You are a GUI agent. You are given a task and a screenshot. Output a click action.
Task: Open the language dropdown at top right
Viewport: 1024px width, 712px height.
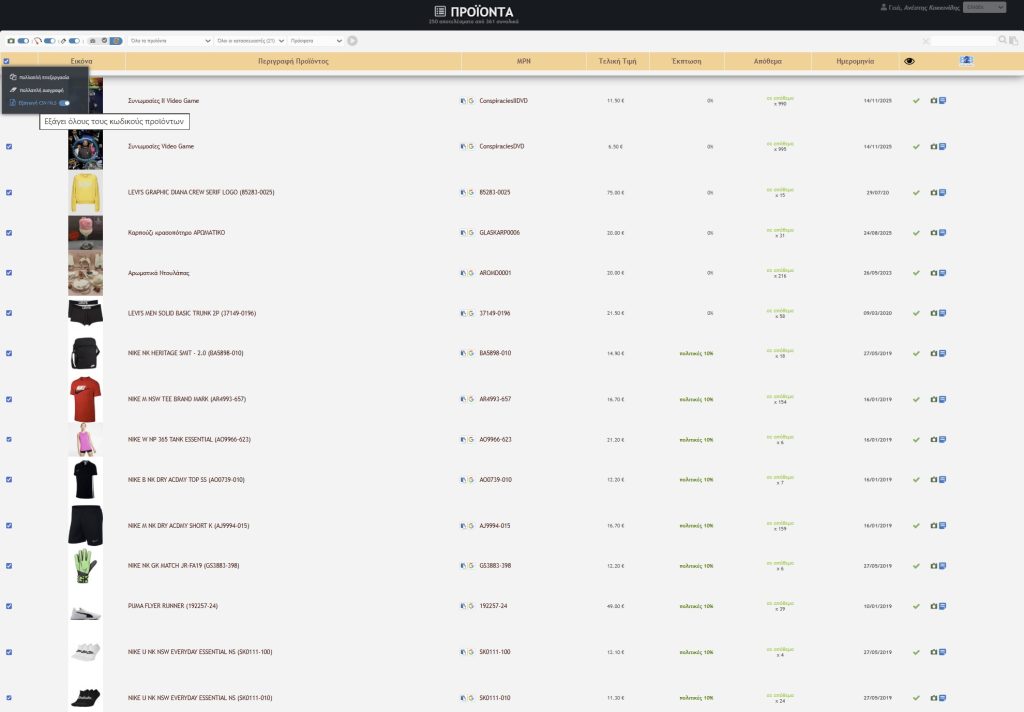[x=984, y=8]
